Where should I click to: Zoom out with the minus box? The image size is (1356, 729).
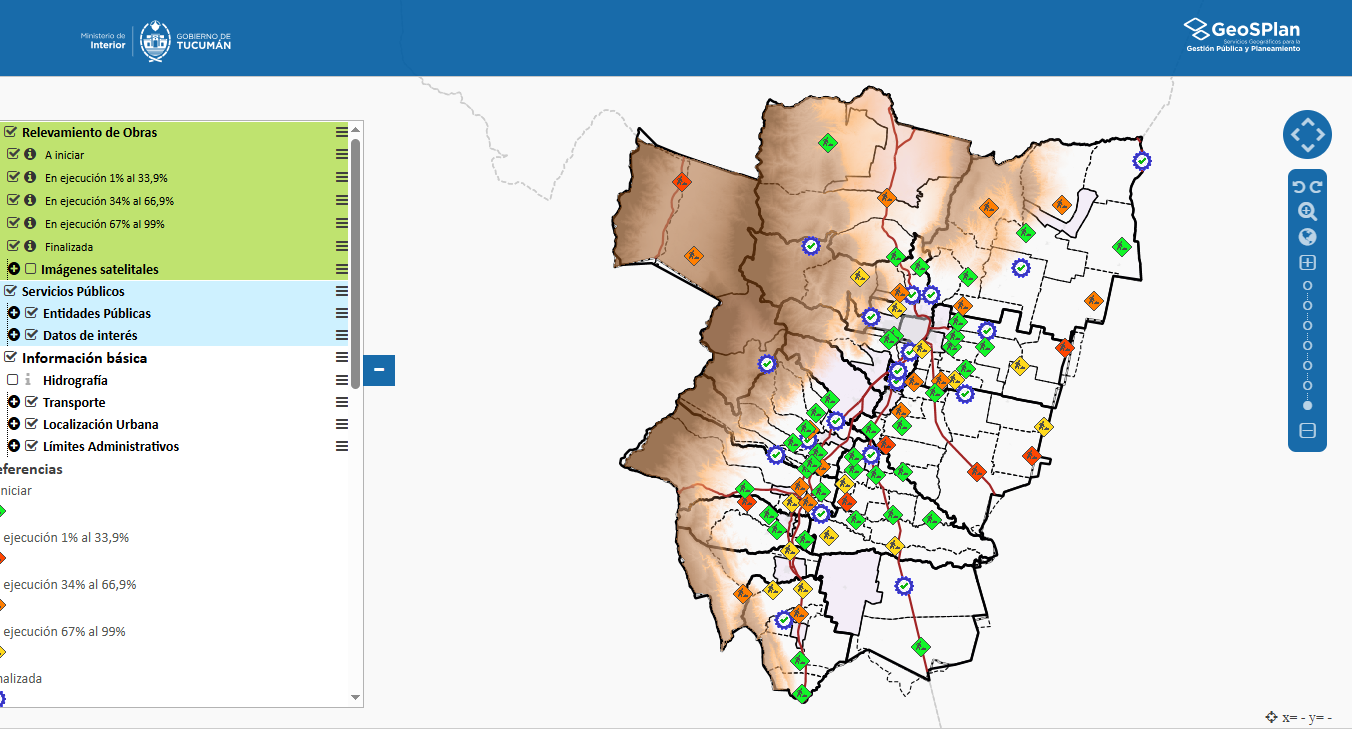tap(1307, 431)
